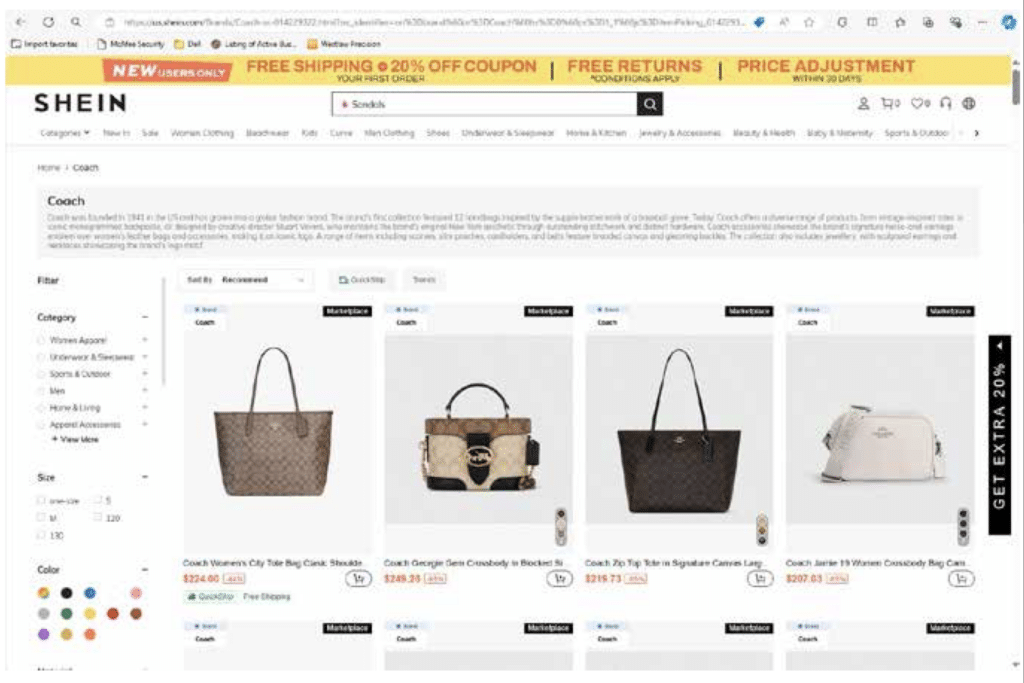Check the Women Apparel category checkbox
The image size is (1024, 683).
click(41, 340)
